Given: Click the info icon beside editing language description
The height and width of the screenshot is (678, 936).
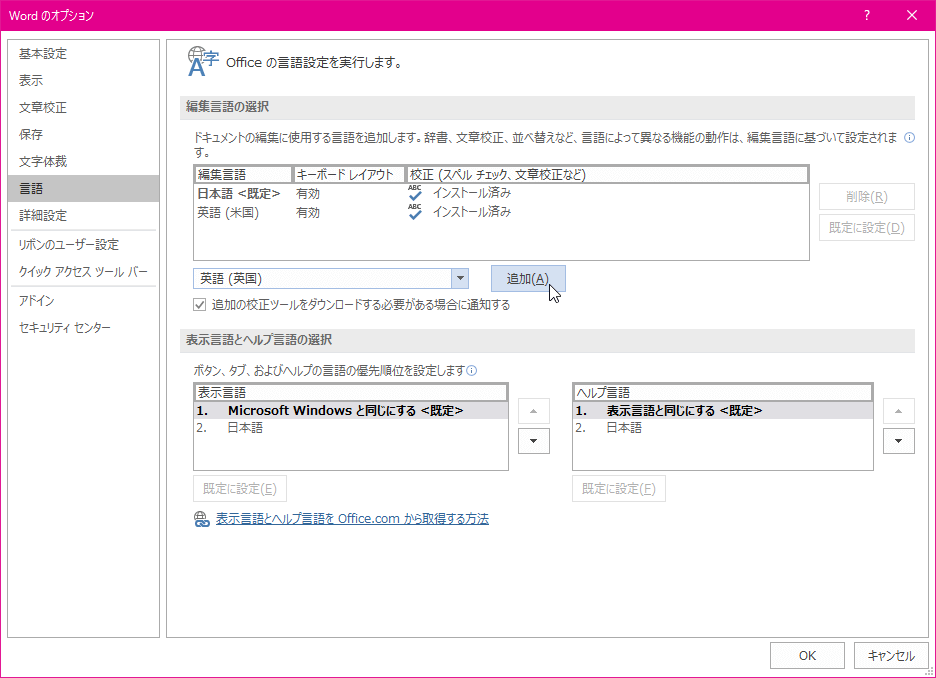Looking at the screenshot, I should 909,138.
